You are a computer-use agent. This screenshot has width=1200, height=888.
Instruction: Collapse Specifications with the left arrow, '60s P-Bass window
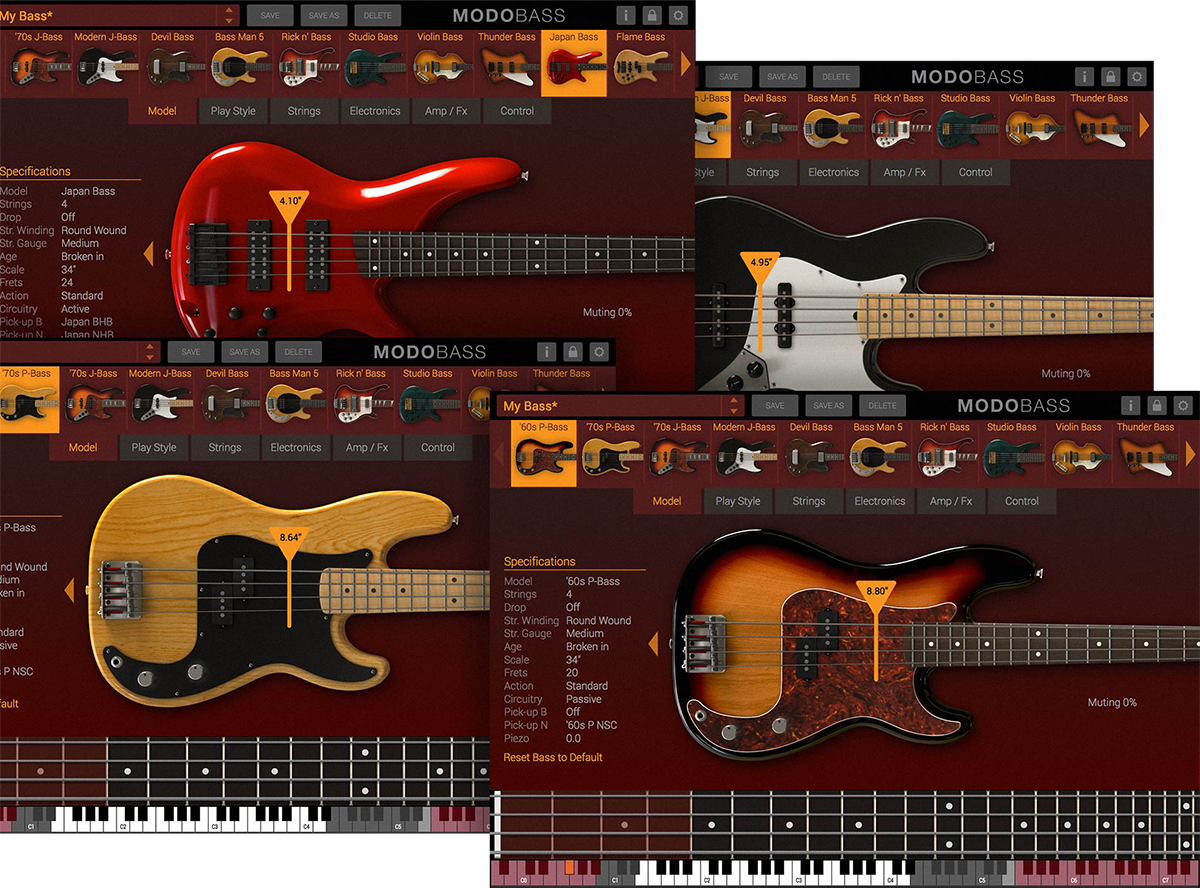[653, 644]
